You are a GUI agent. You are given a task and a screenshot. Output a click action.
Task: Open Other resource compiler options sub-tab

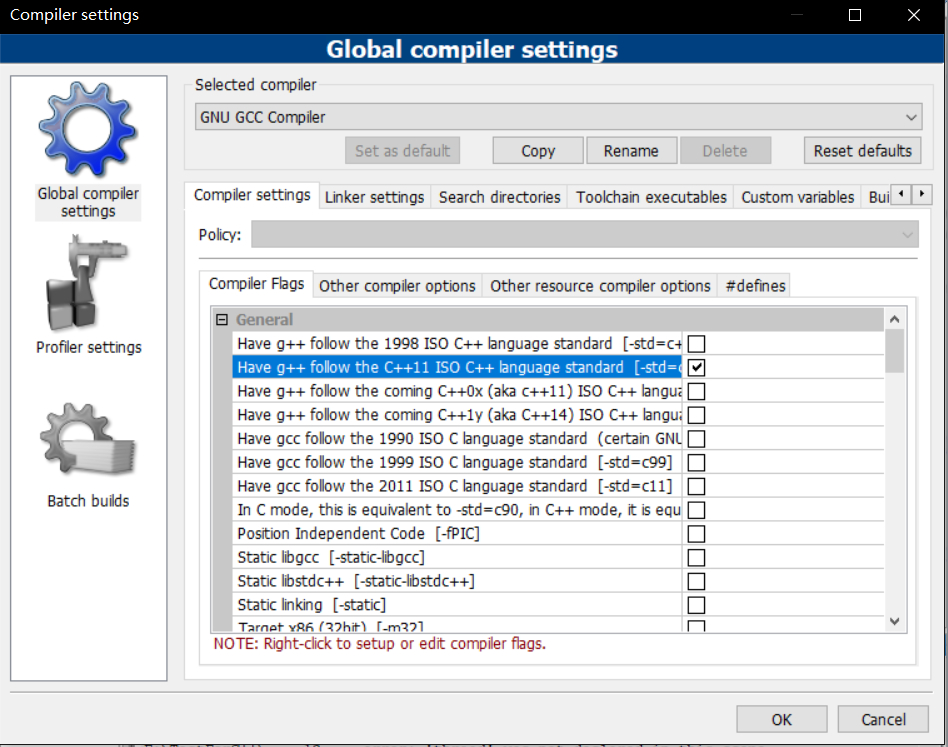tap(600, 286)
